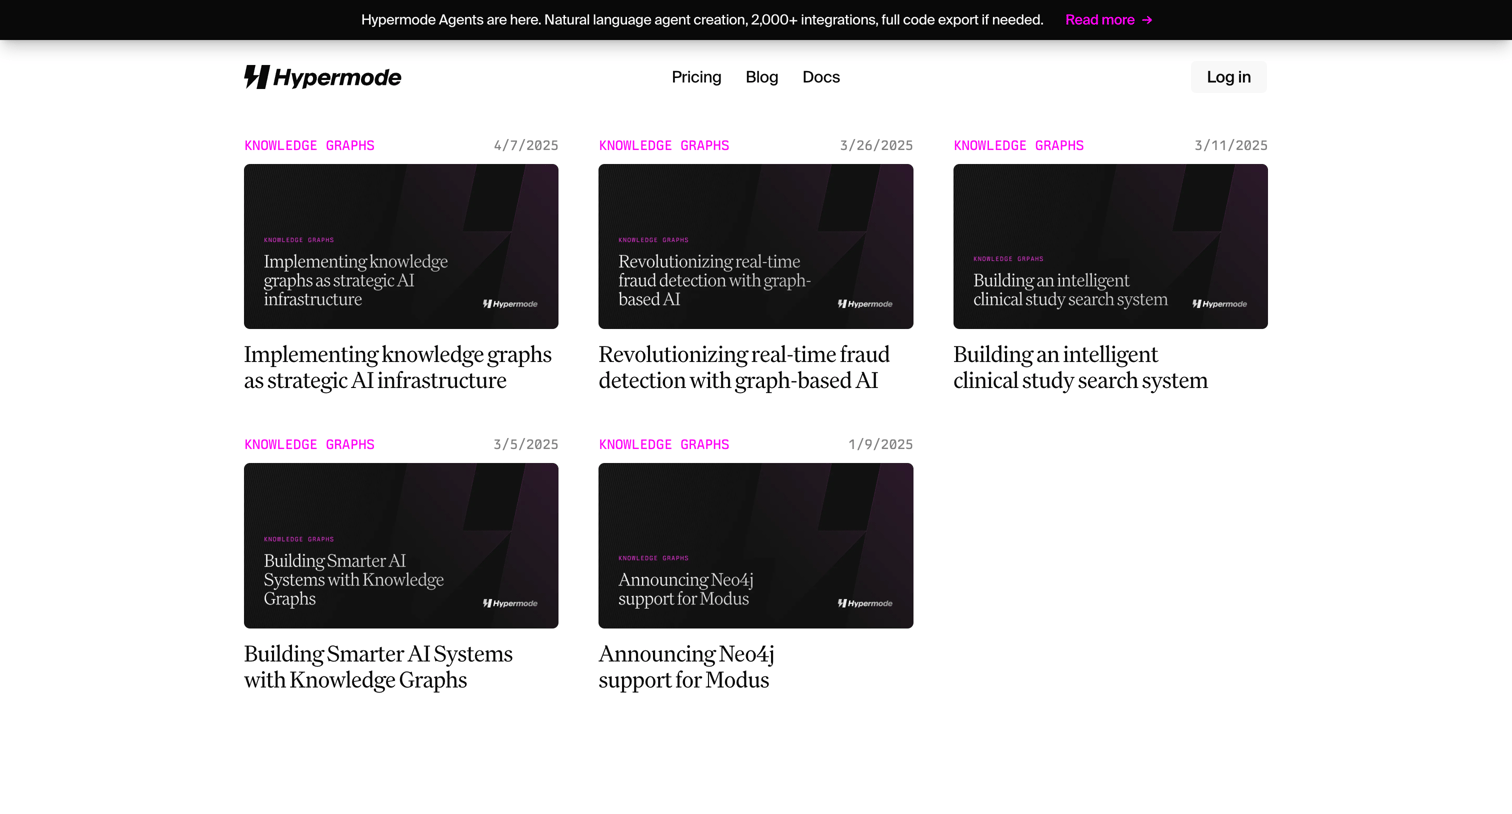The width and height of the screenshot is (1512, 814).
Task: Select Knowledge Graphs tag dated 3/11/2025
Action: (1018, 146)
